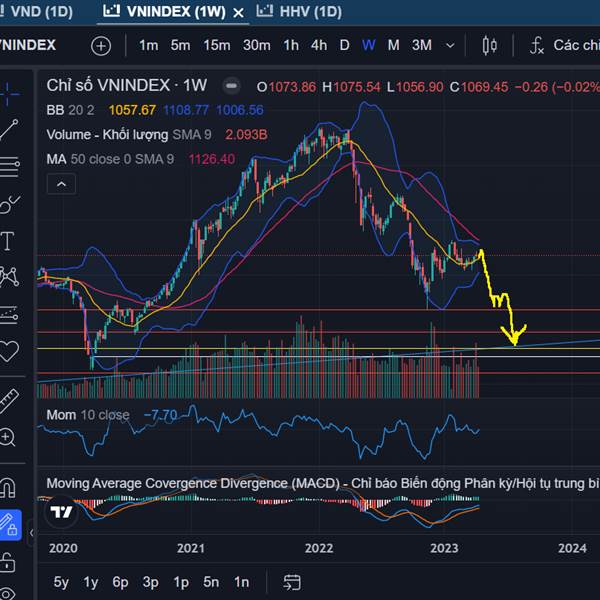This screenshot has height=600, width=600.
Task: Set chart range to 5y
Action: [x=61, y=582]
